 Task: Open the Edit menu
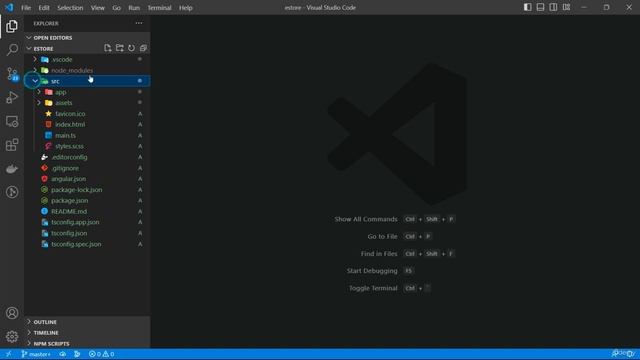(44, 8)
